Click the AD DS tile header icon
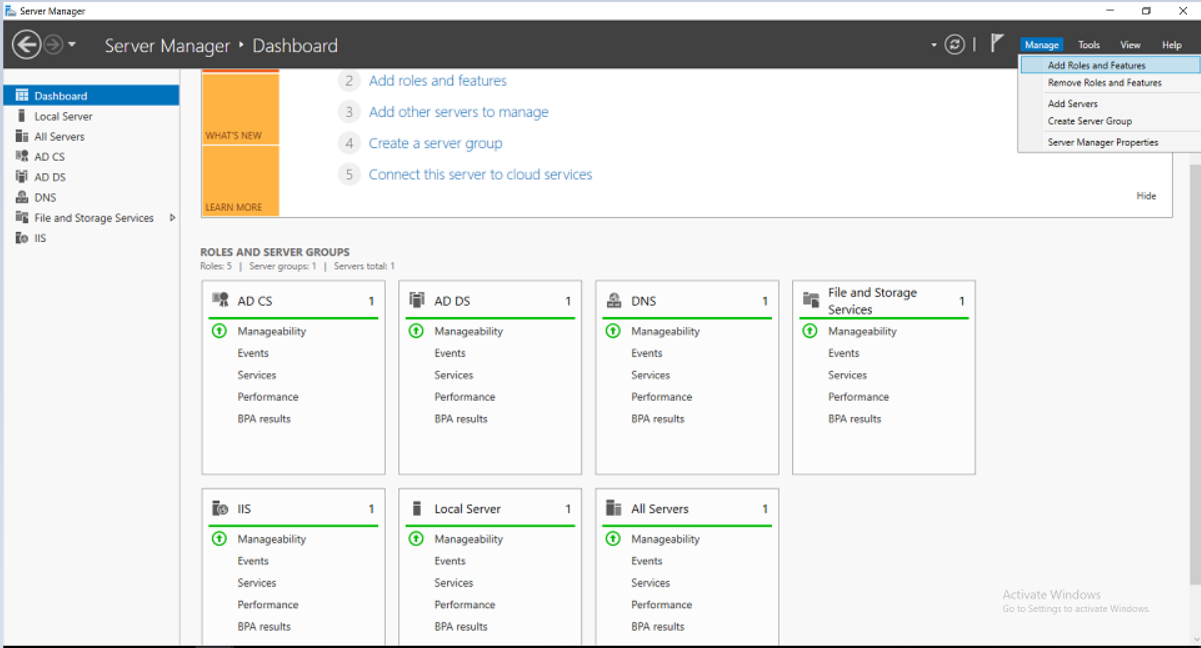The height and width of the screenshot is (648, 1201). point(417,300)
